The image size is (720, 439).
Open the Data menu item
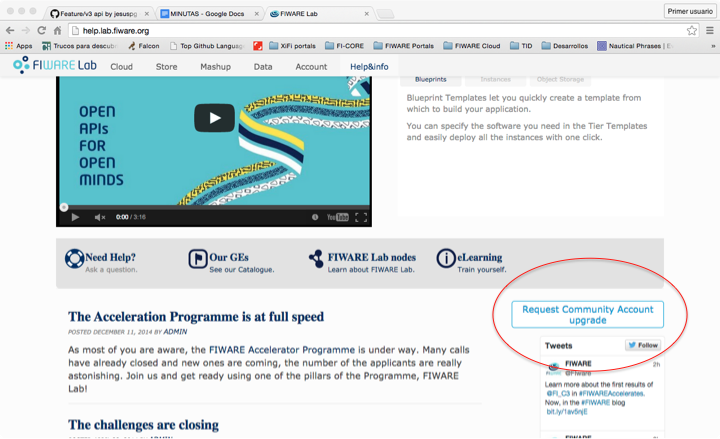click(x=263, y=67)
